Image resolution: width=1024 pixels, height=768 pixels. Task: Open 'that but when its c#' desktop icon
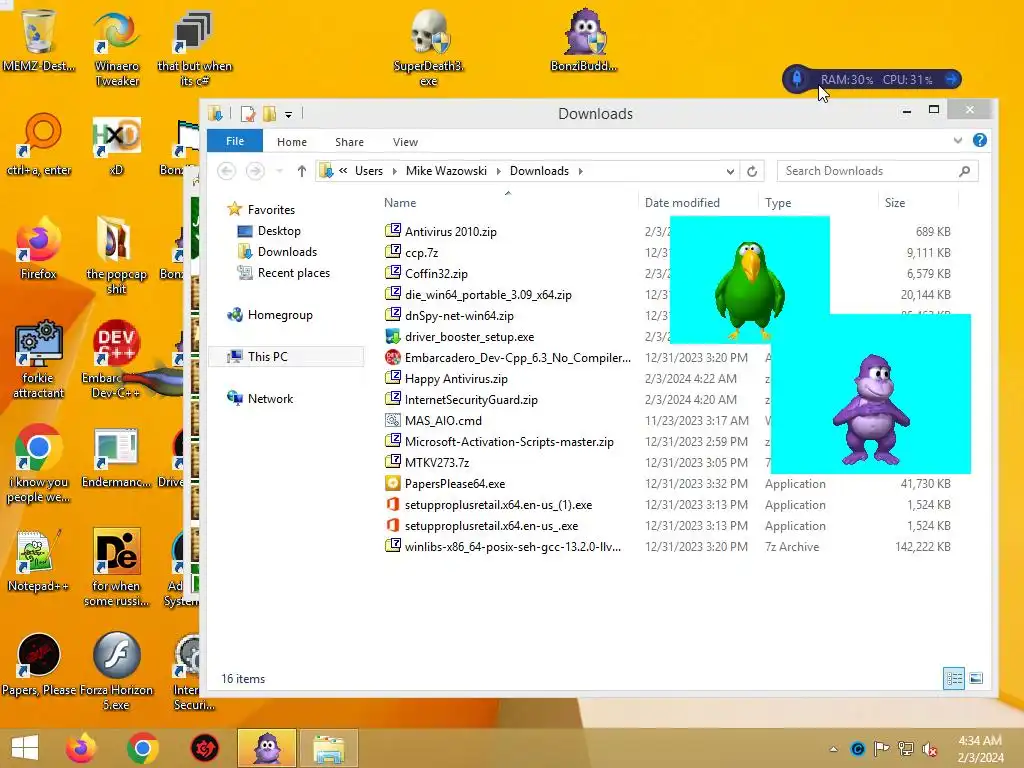(194, 47)
